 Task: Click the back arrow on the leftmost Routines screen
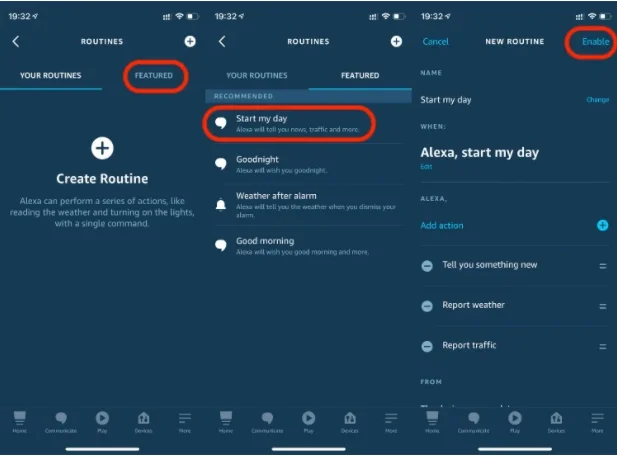coord(16,41)
